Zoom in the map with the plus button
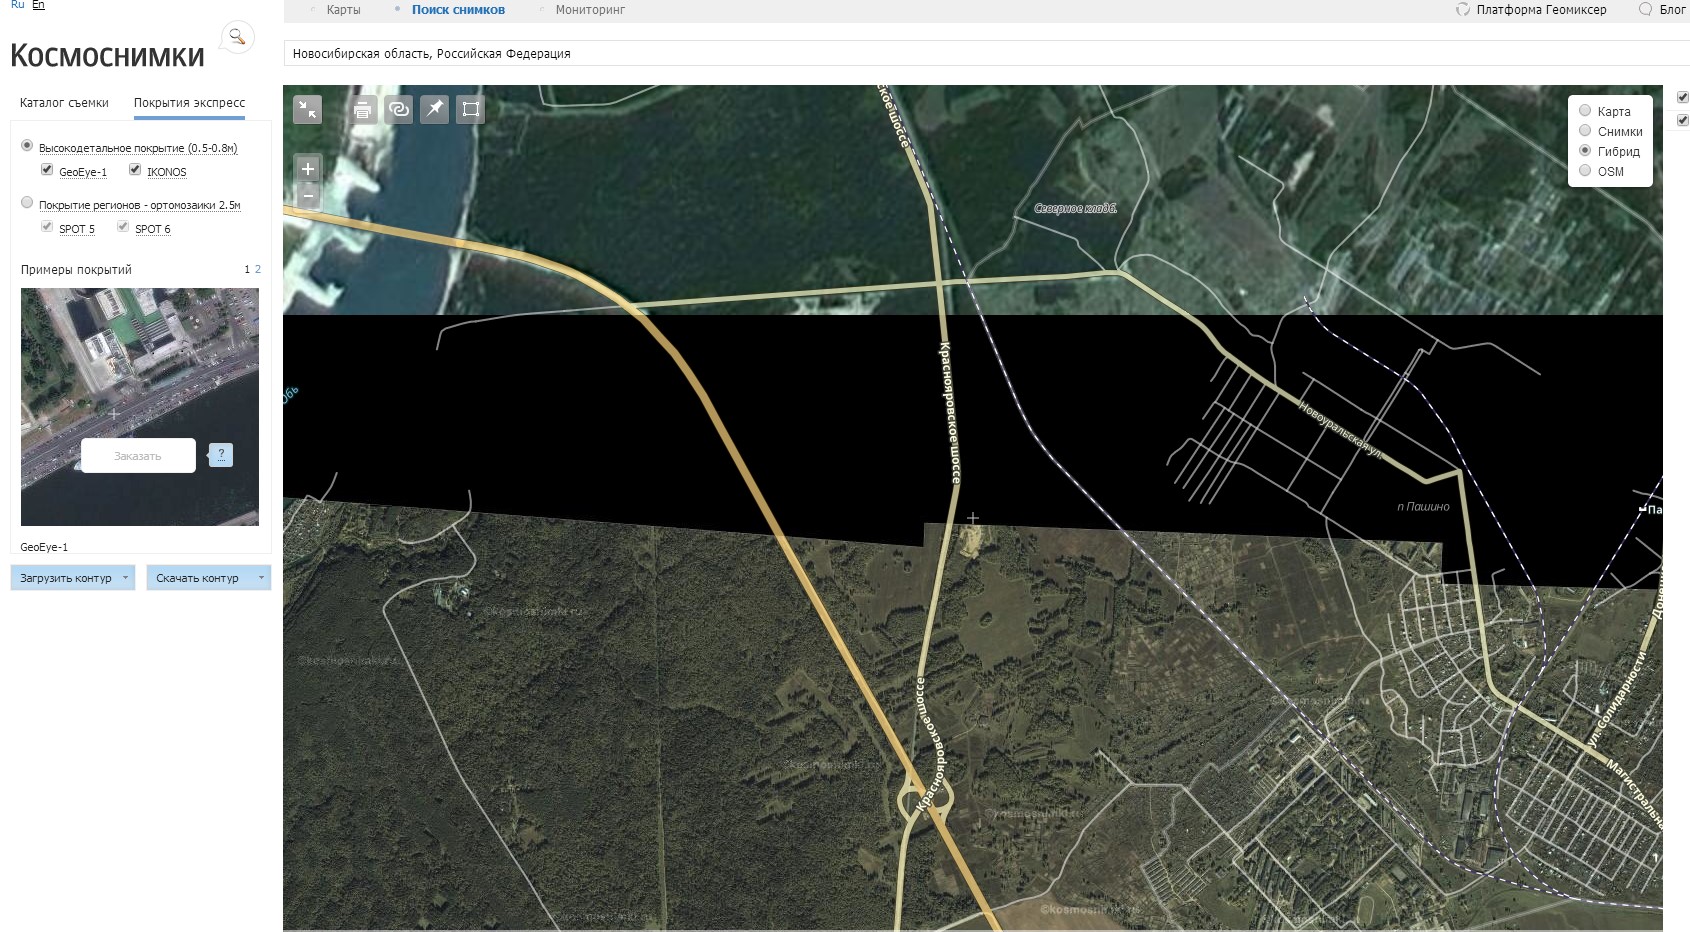 [x=308, y=169]
